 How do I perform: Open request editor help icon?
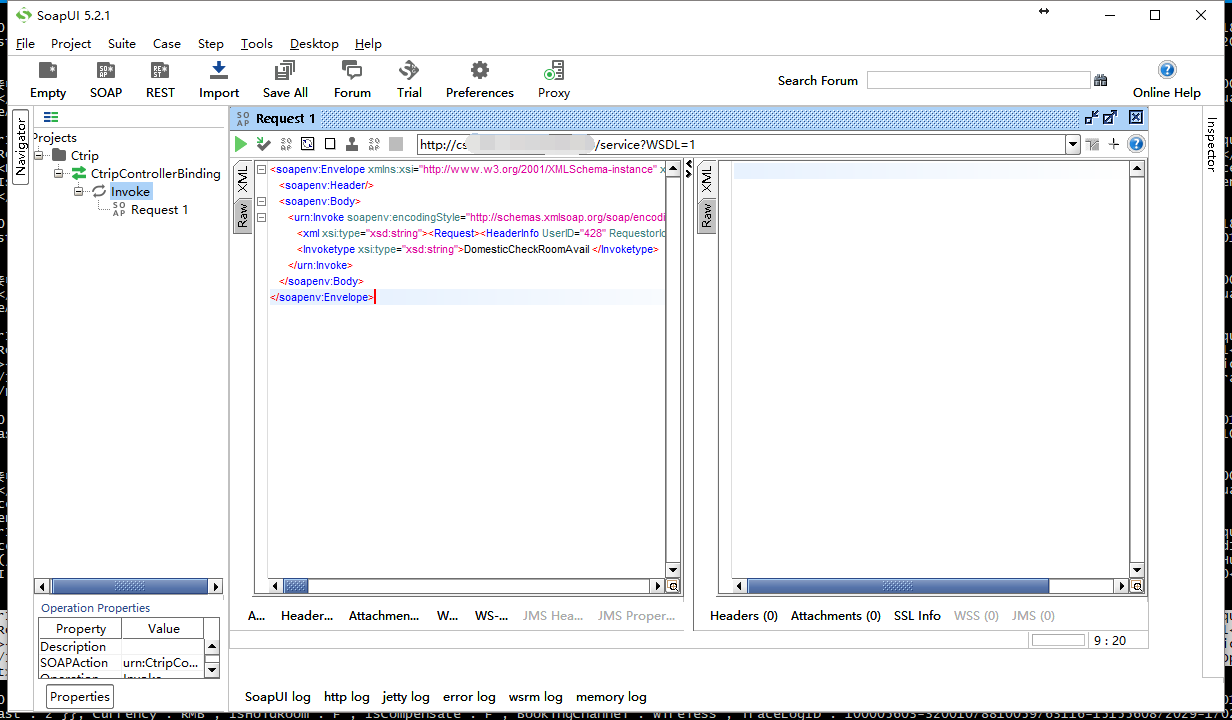(x=1136, y=144)
